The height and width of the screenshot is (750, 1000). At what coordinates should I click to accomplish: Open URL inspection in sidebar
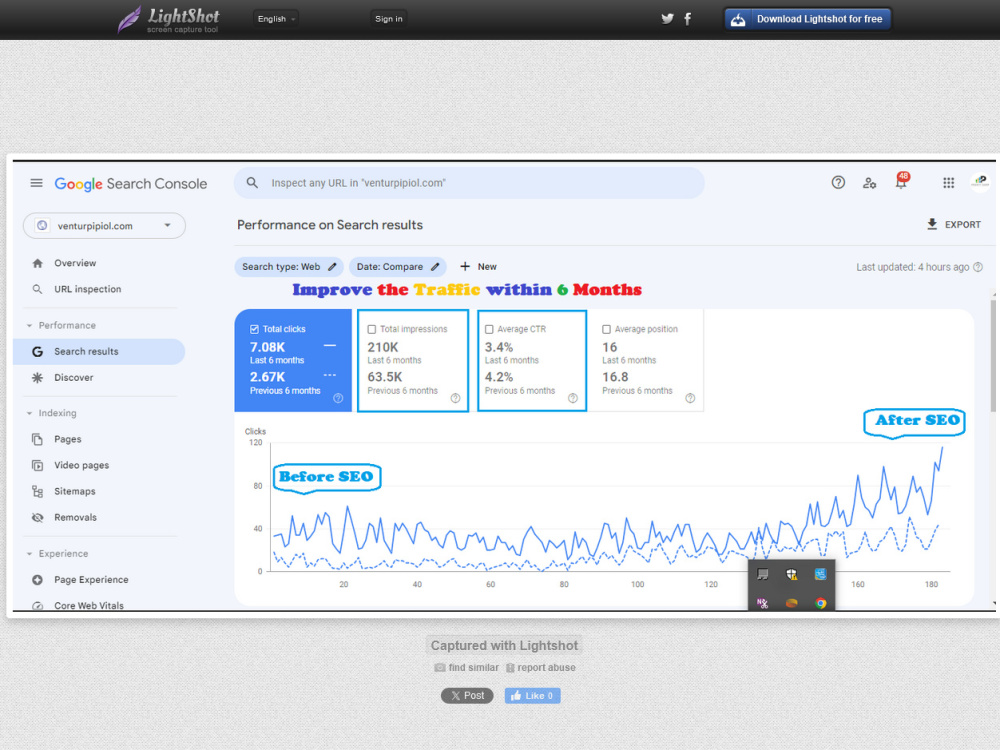[87, 289]
